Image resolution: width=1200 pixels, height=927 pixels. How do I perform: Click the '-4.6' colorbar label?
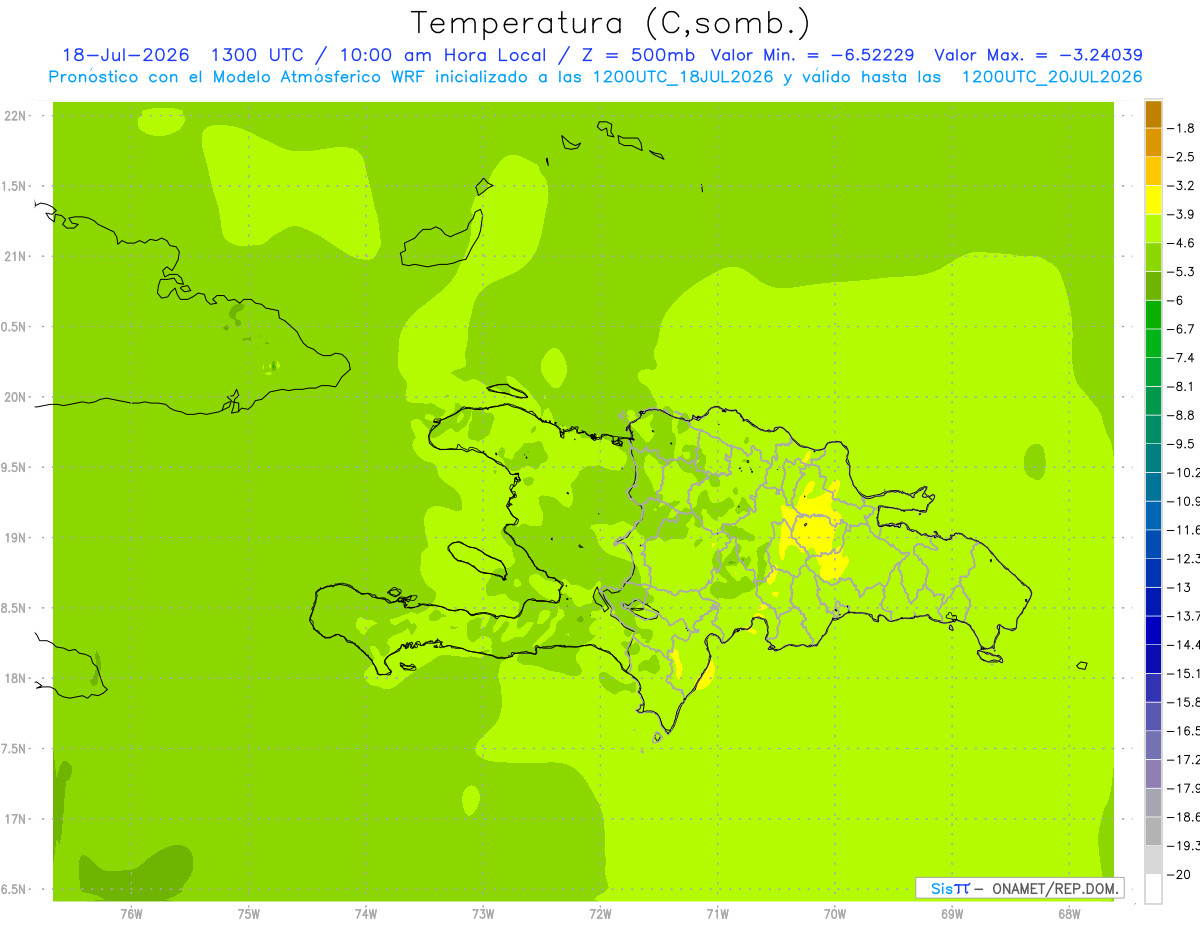point(1181,243)
